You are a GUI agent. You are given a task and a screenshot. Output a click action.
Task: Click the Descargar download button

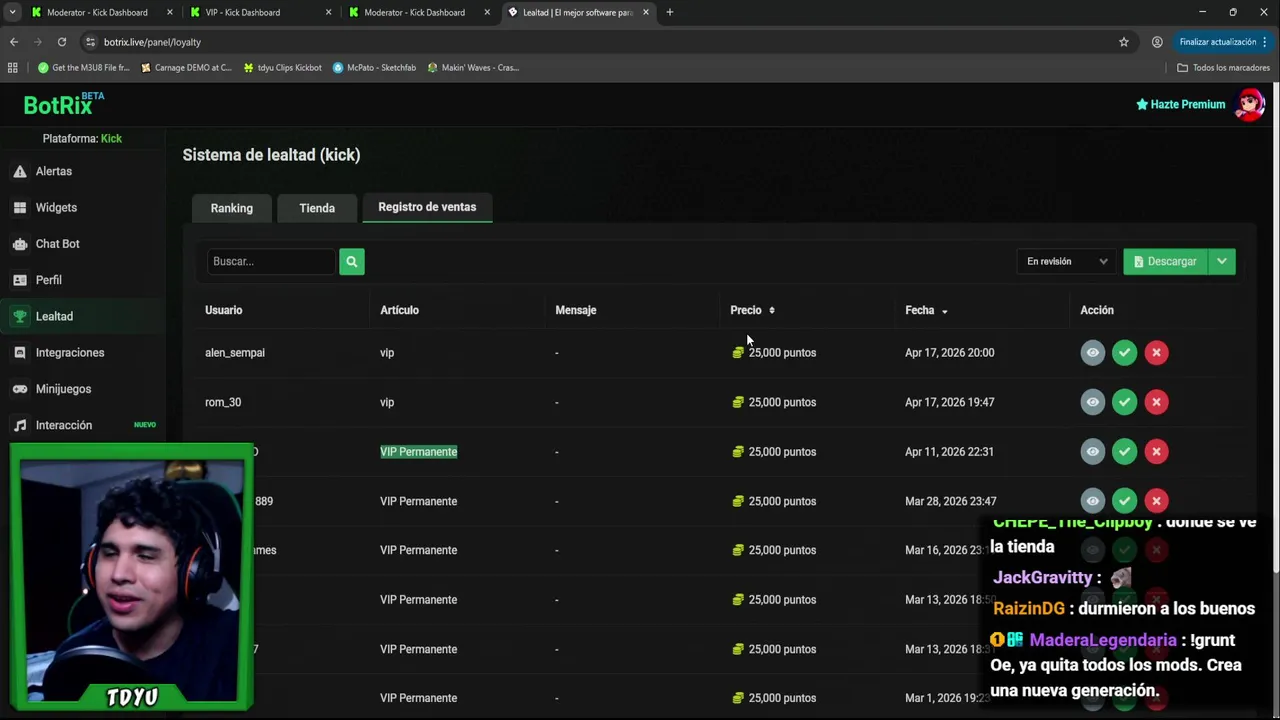[1165, 261]
